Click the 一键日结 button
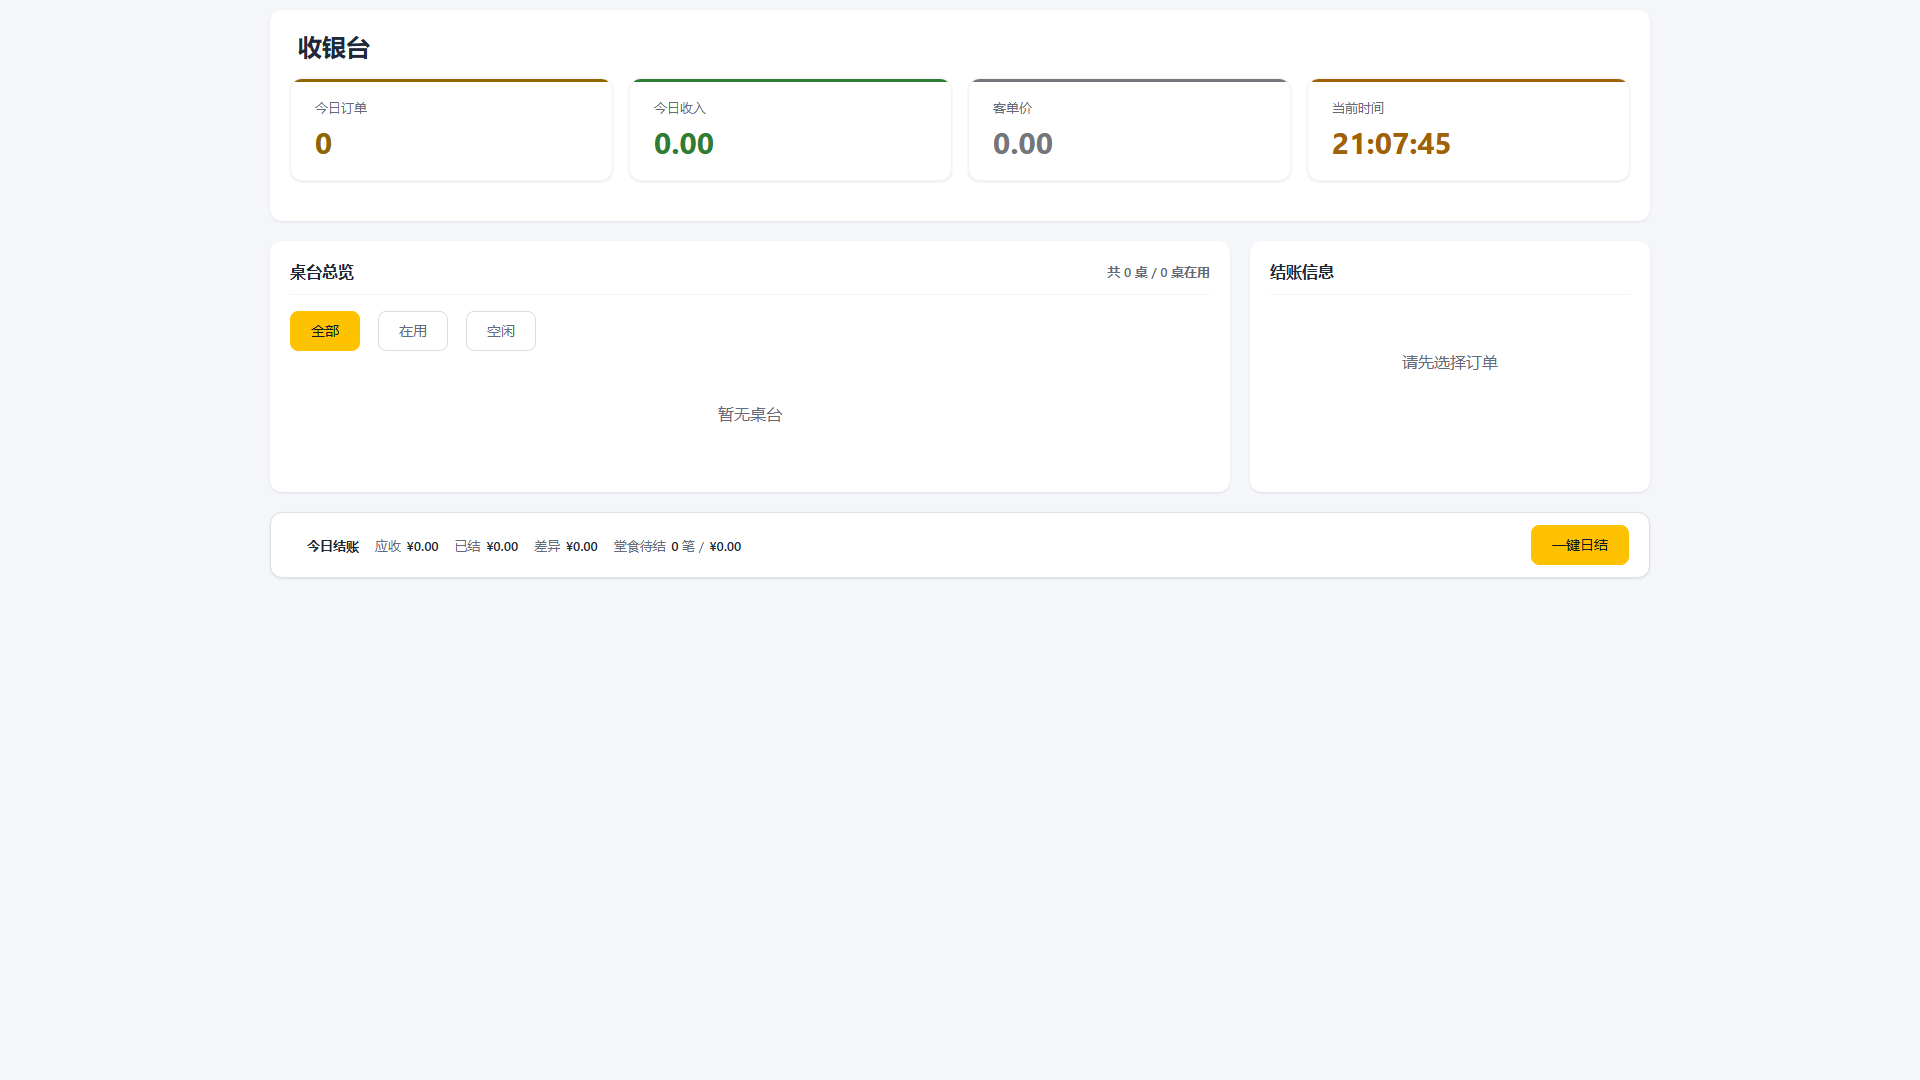The width and height of the screenshot is (1920, 1080). coord(1580,545)
